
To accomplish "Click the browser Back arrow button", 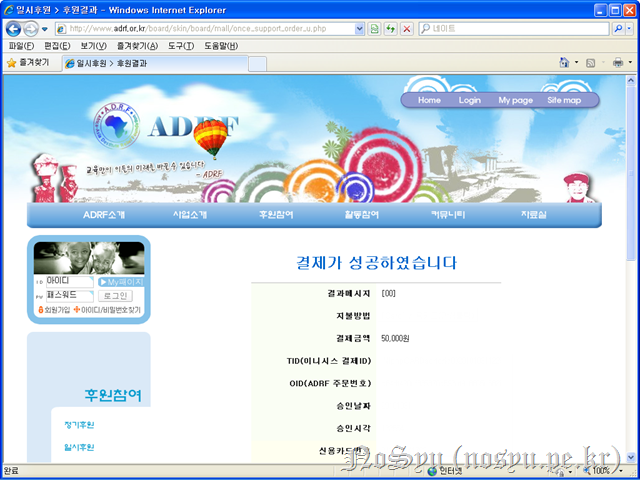I will pos(15,29).
